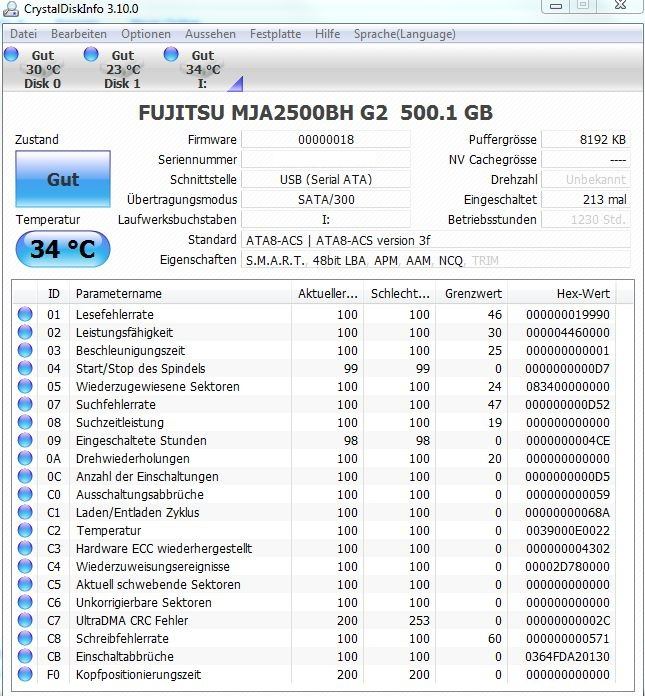
Task: Select hex value 0000000004CE
Action: click(x=567, y=441)
